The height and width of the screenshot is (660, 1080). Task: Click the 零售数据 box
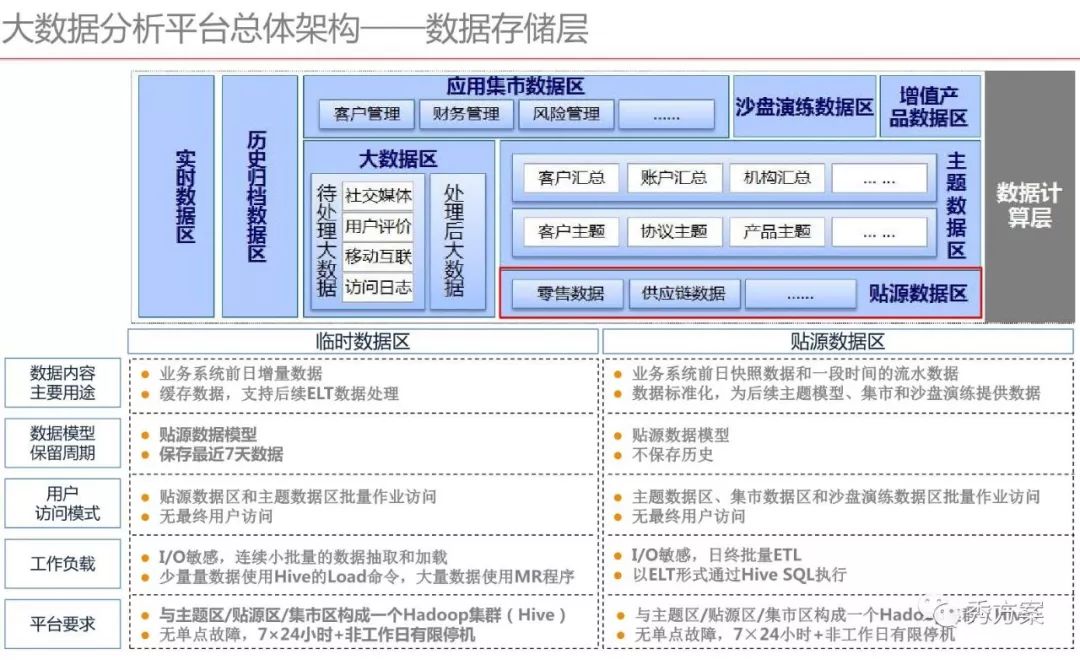pos(570,294)
